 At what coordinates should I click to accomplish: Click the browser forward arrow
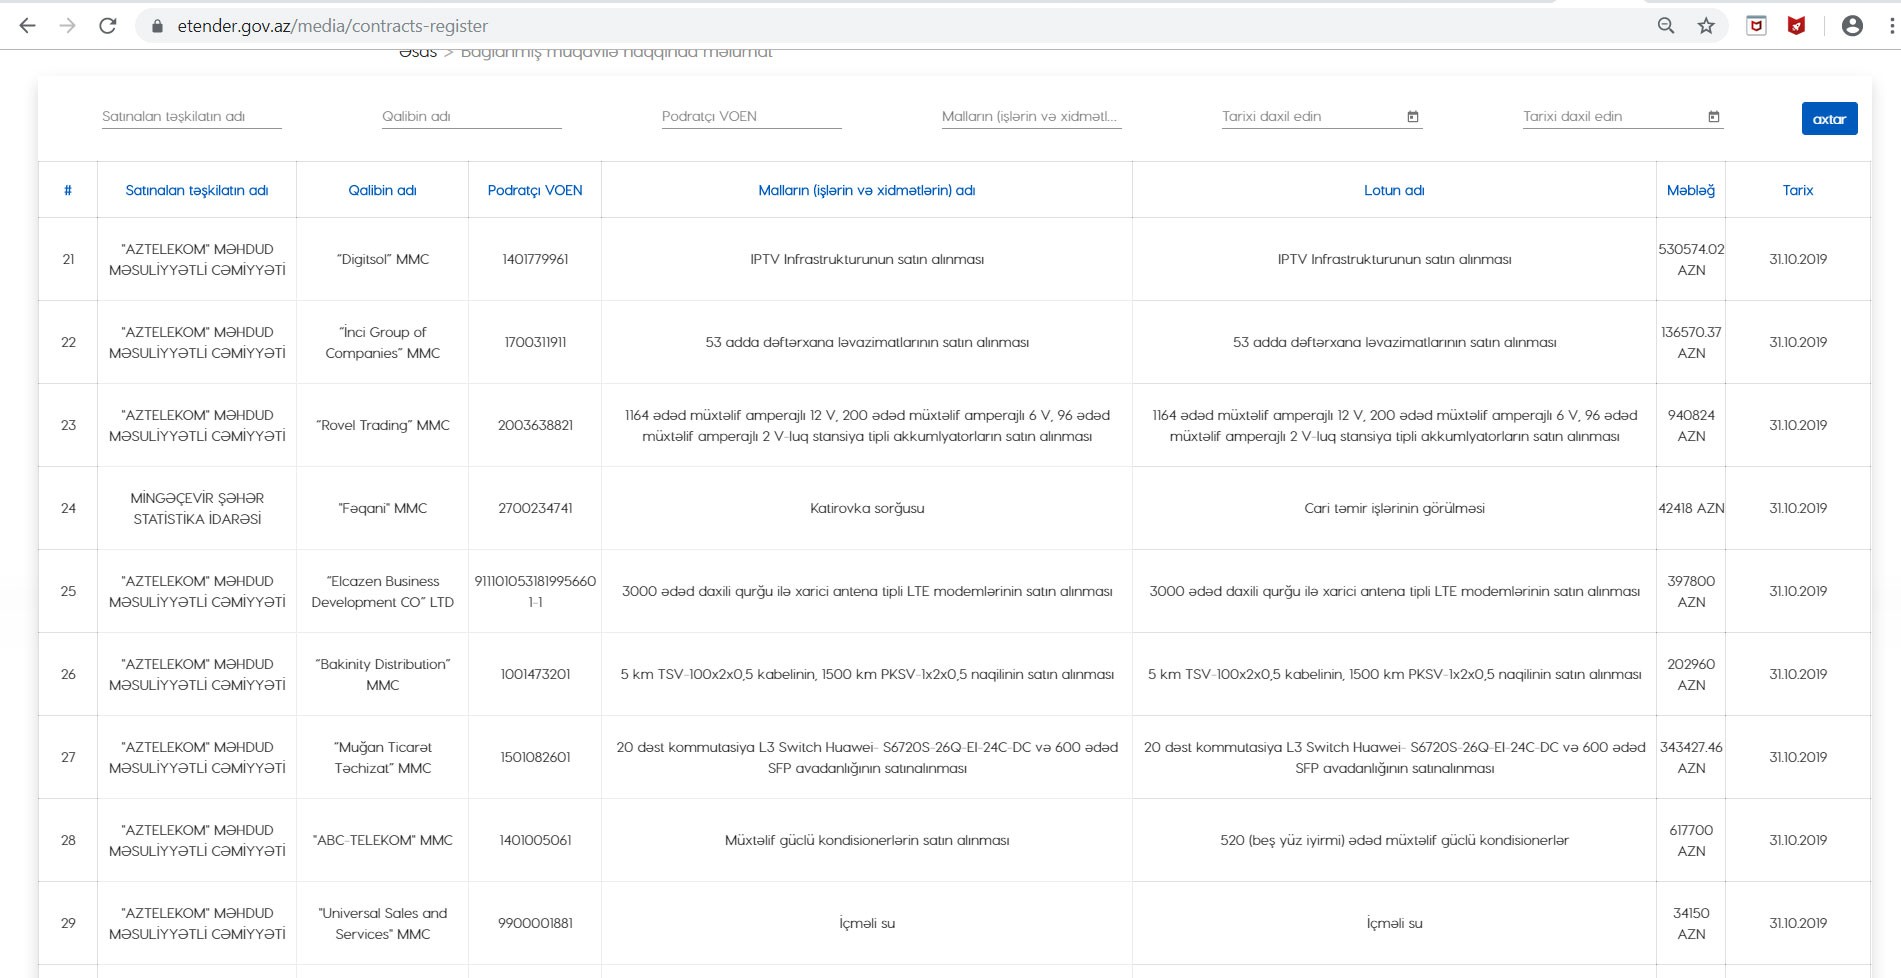pyautogui.click(x=67, y=26)
